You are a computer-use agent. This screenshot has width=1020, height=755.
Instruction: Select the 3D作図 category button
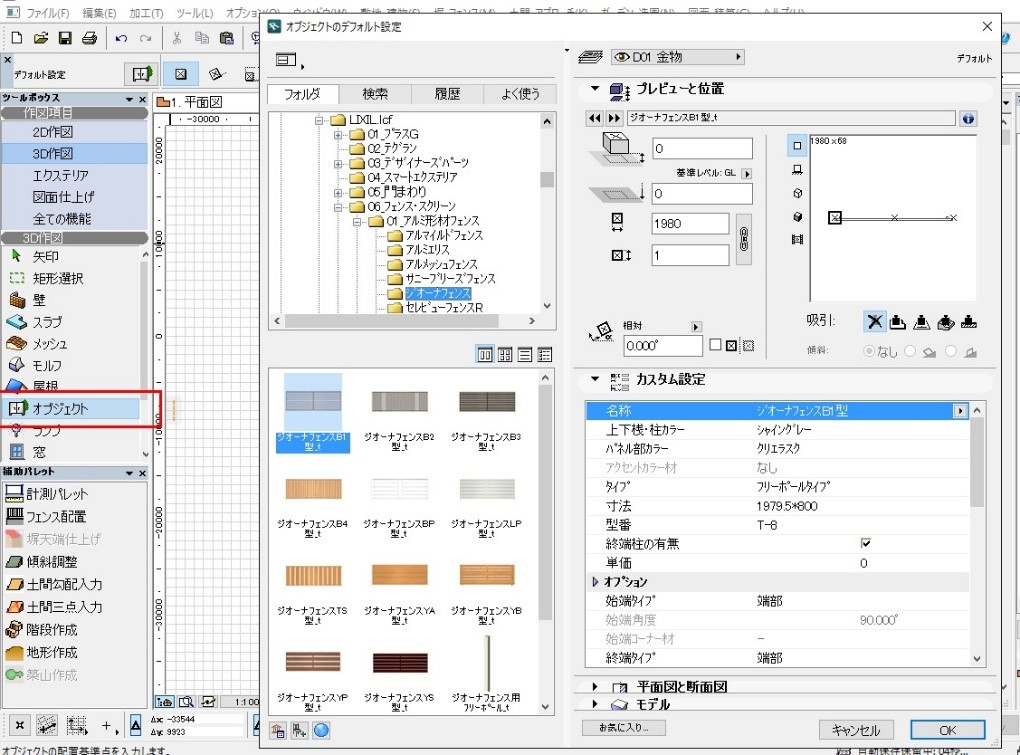point(75,153)
